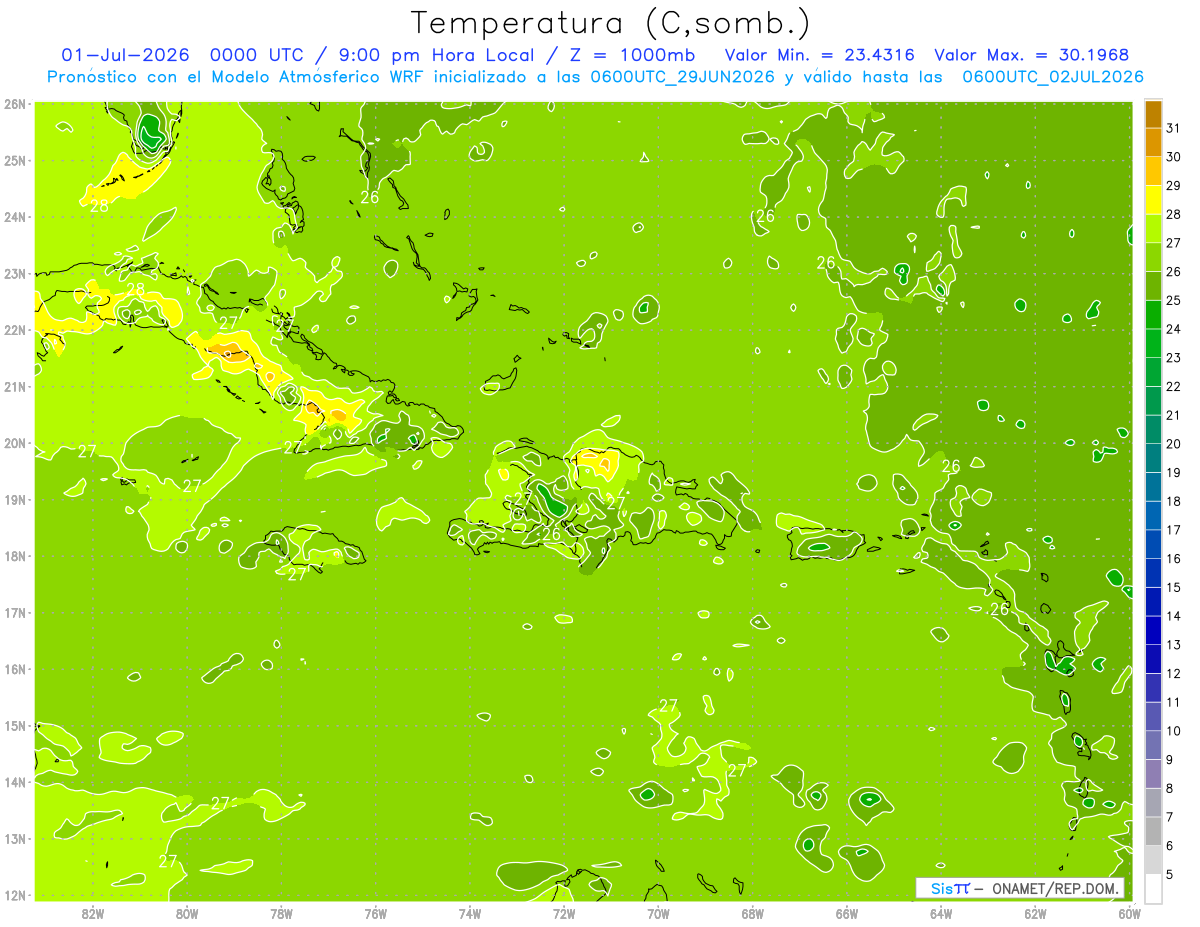
Task: Click the '15' label on color scale
Action: [1174, 587]
